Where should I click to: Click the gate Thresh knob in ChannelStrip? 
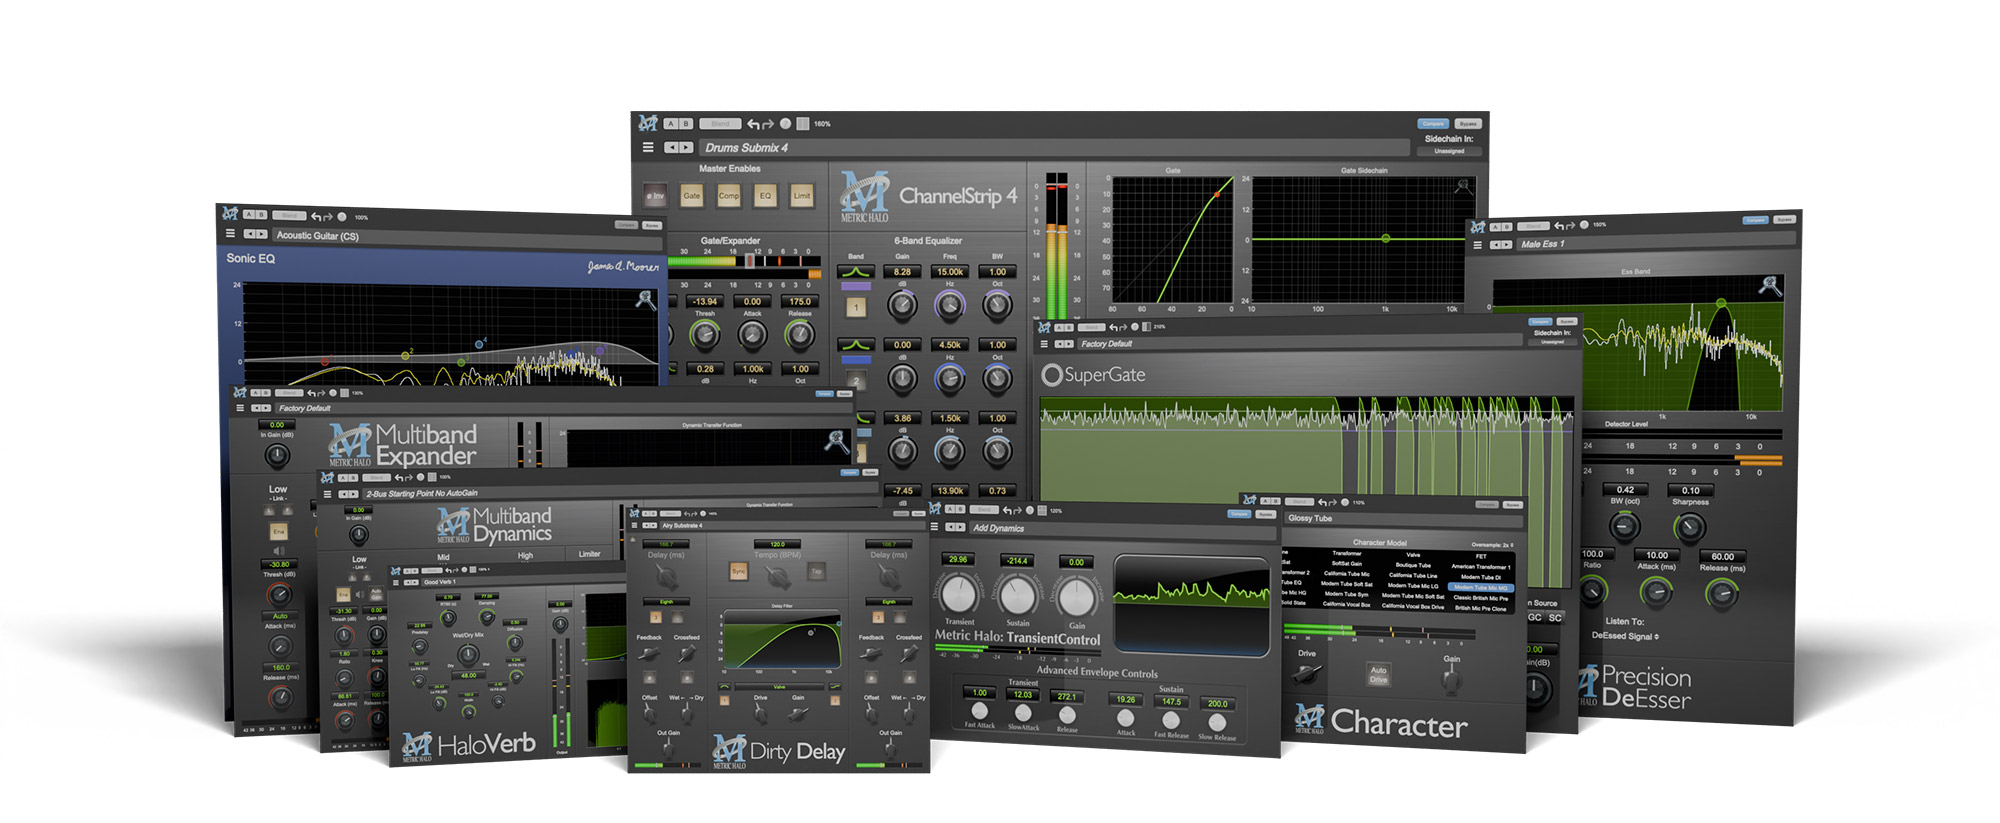click(705, 336)
